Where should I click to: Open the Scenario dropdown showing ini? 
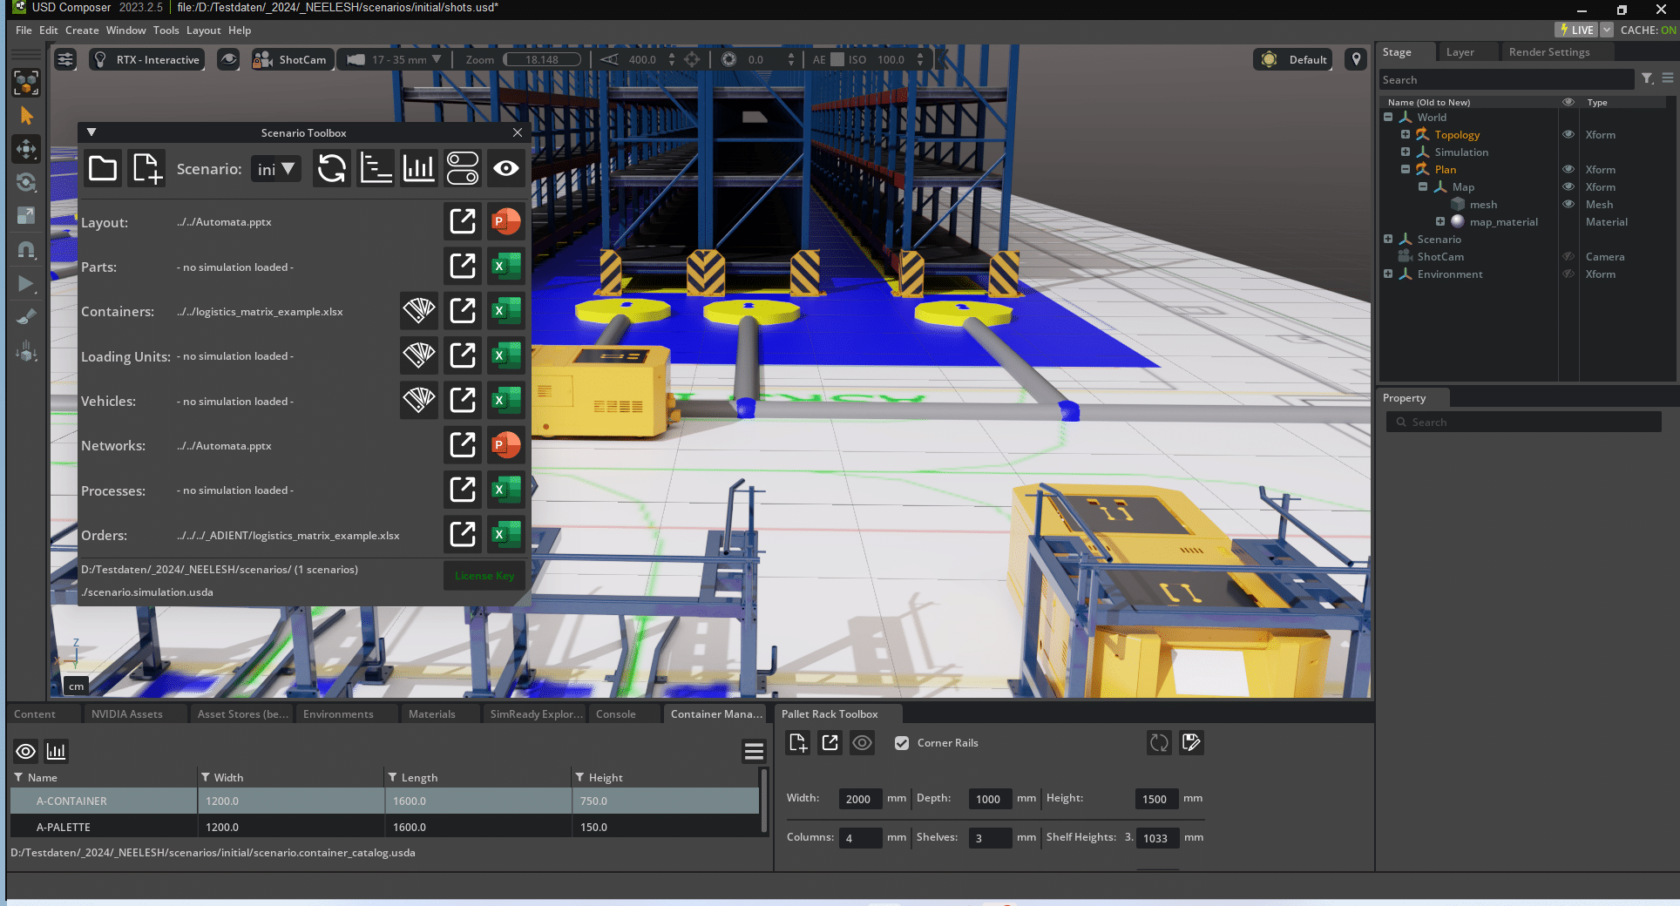[x=276, y=168]
